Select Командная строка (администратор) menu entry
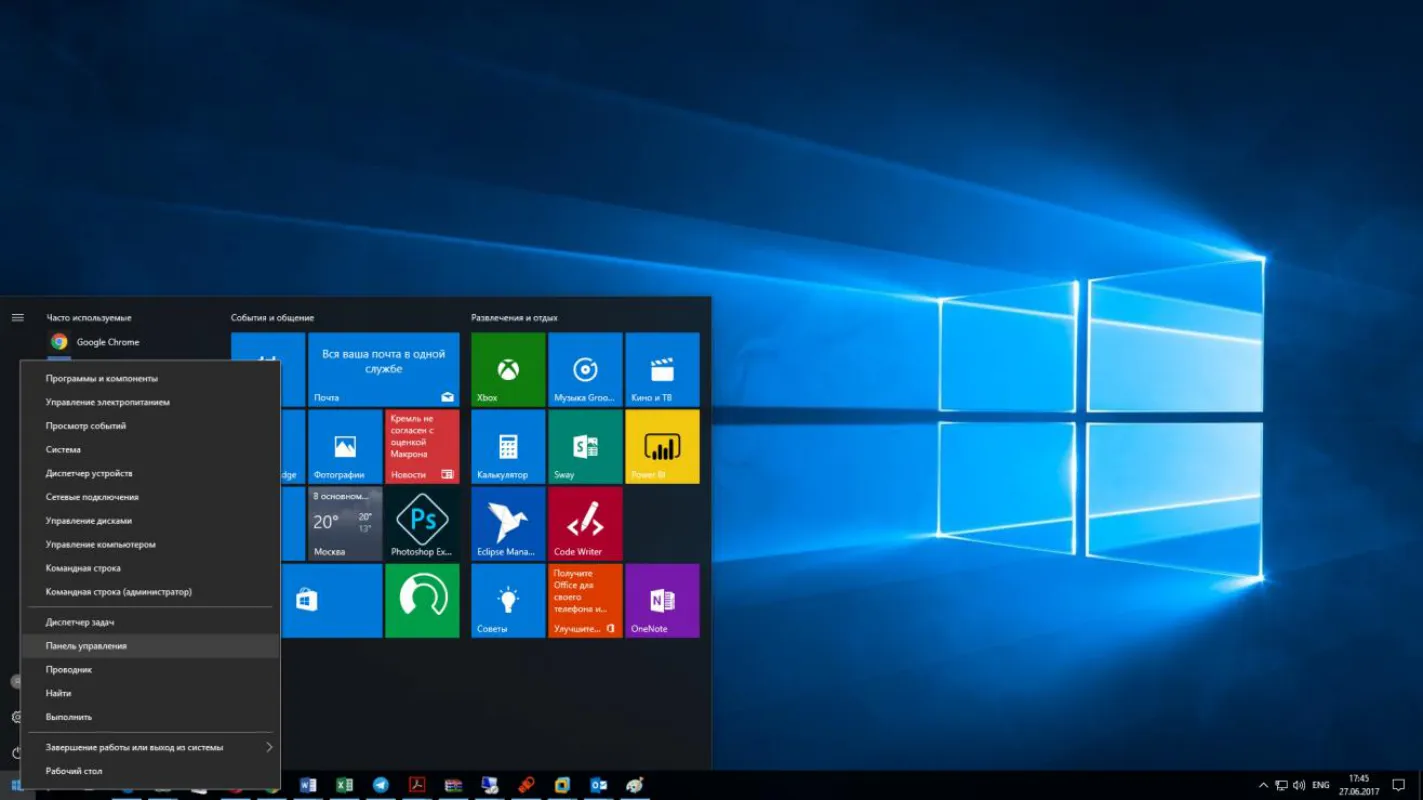 (x=150, y=592)
